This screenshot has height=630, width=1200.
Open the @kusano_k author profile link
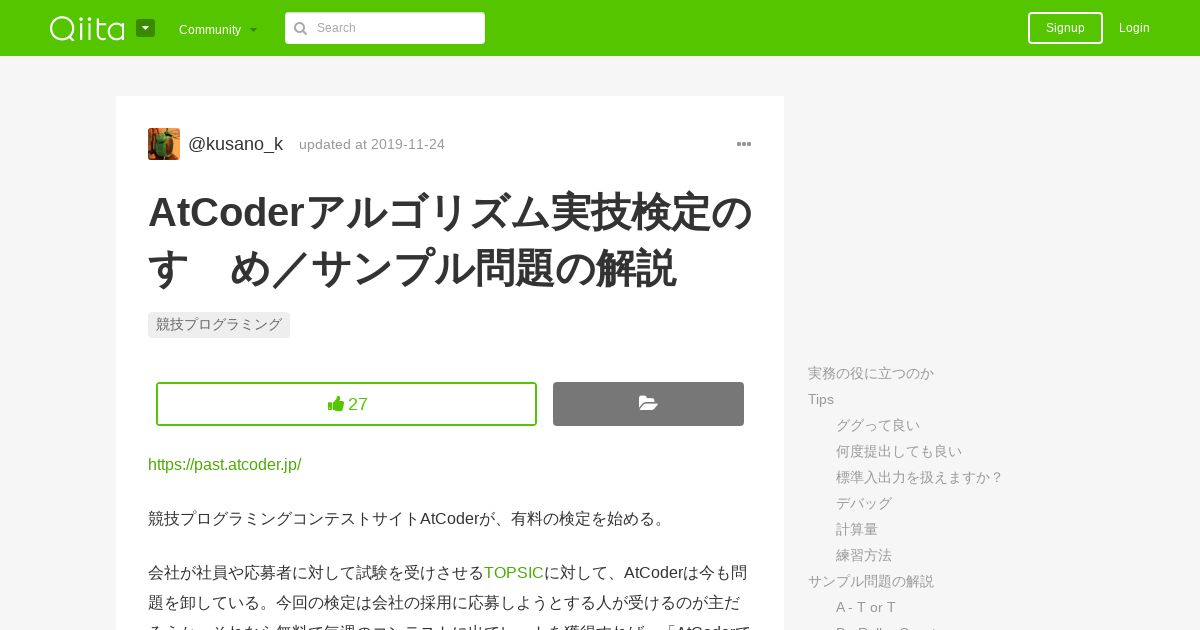click(235, 144)
